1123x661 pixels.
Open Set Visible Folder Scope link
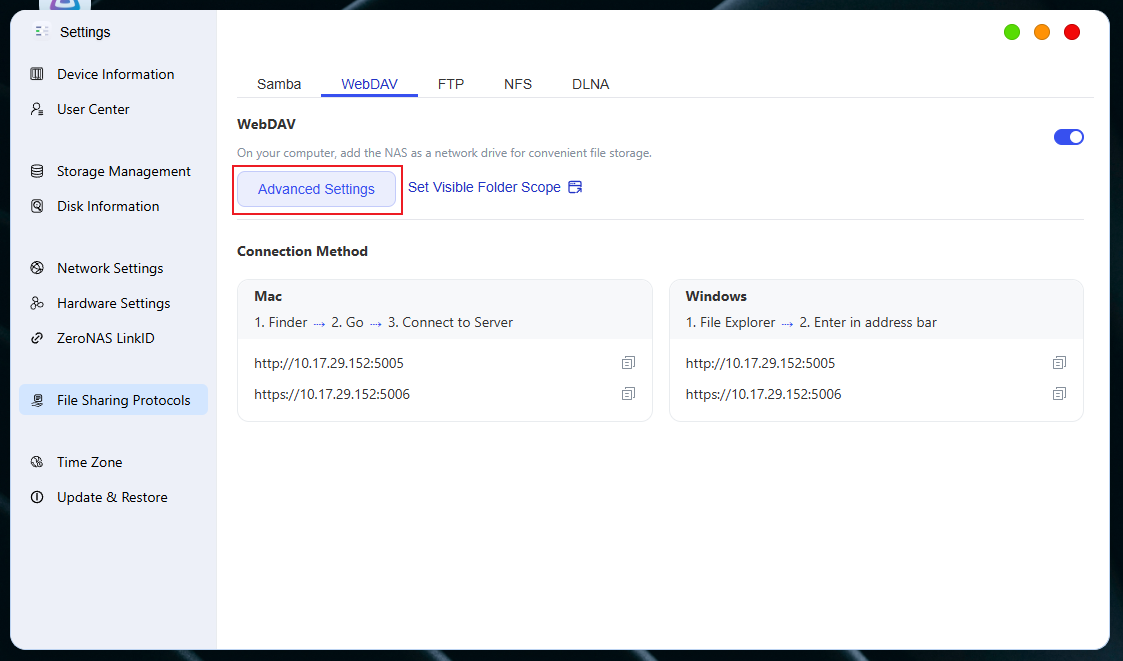[484, 187]
